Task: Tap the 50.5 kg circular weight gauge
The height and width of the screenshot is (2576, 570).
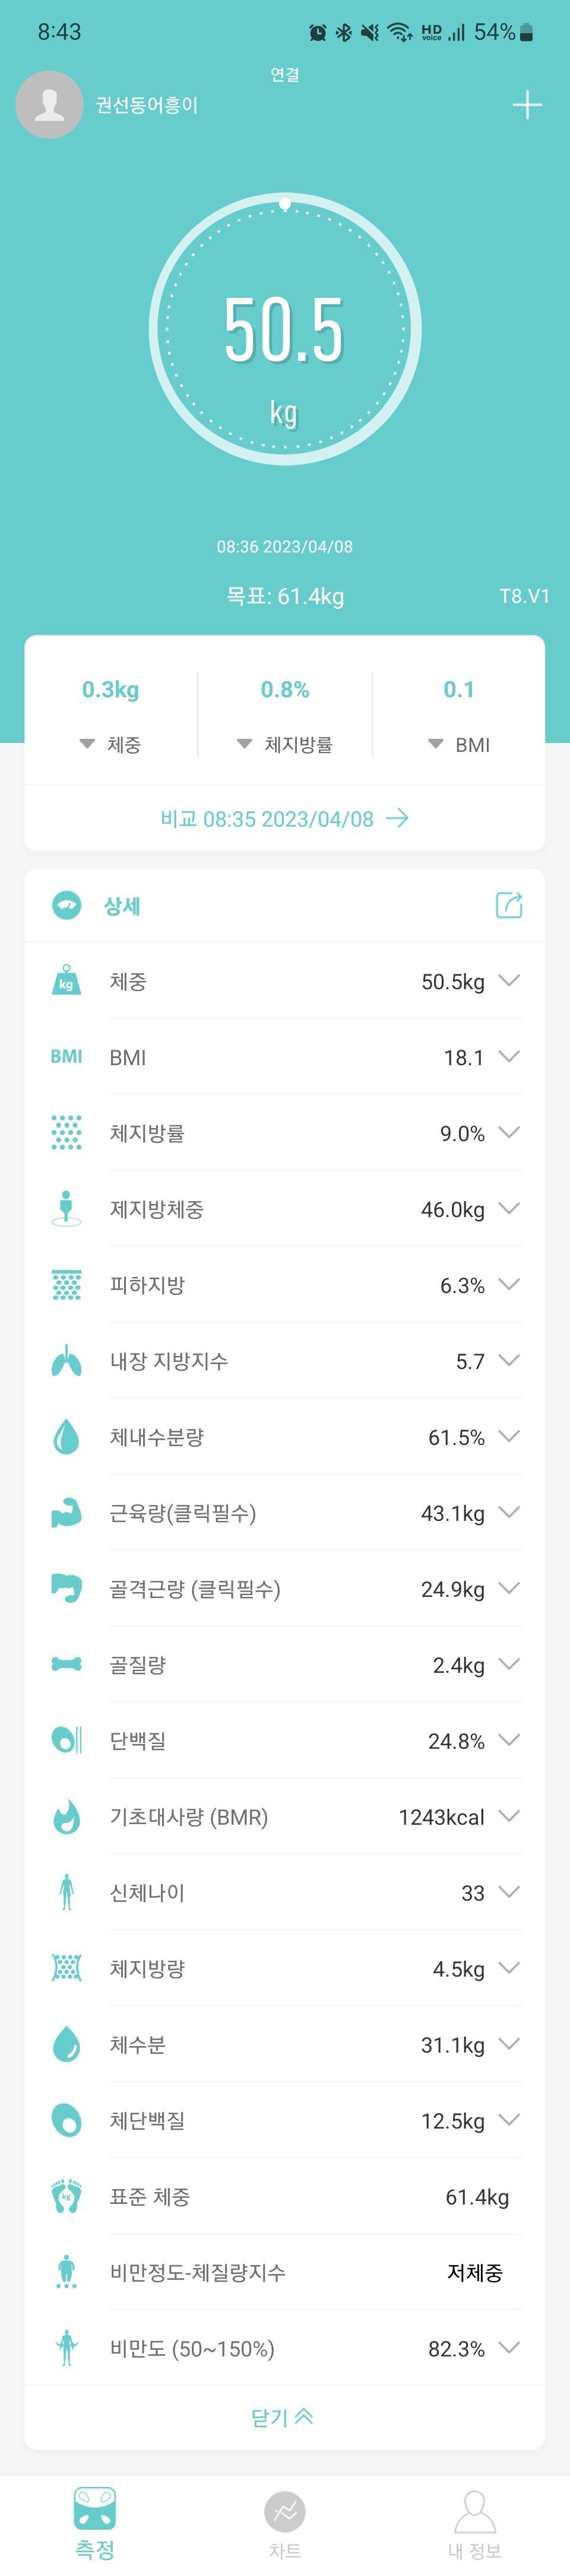Action: (285, 329)
